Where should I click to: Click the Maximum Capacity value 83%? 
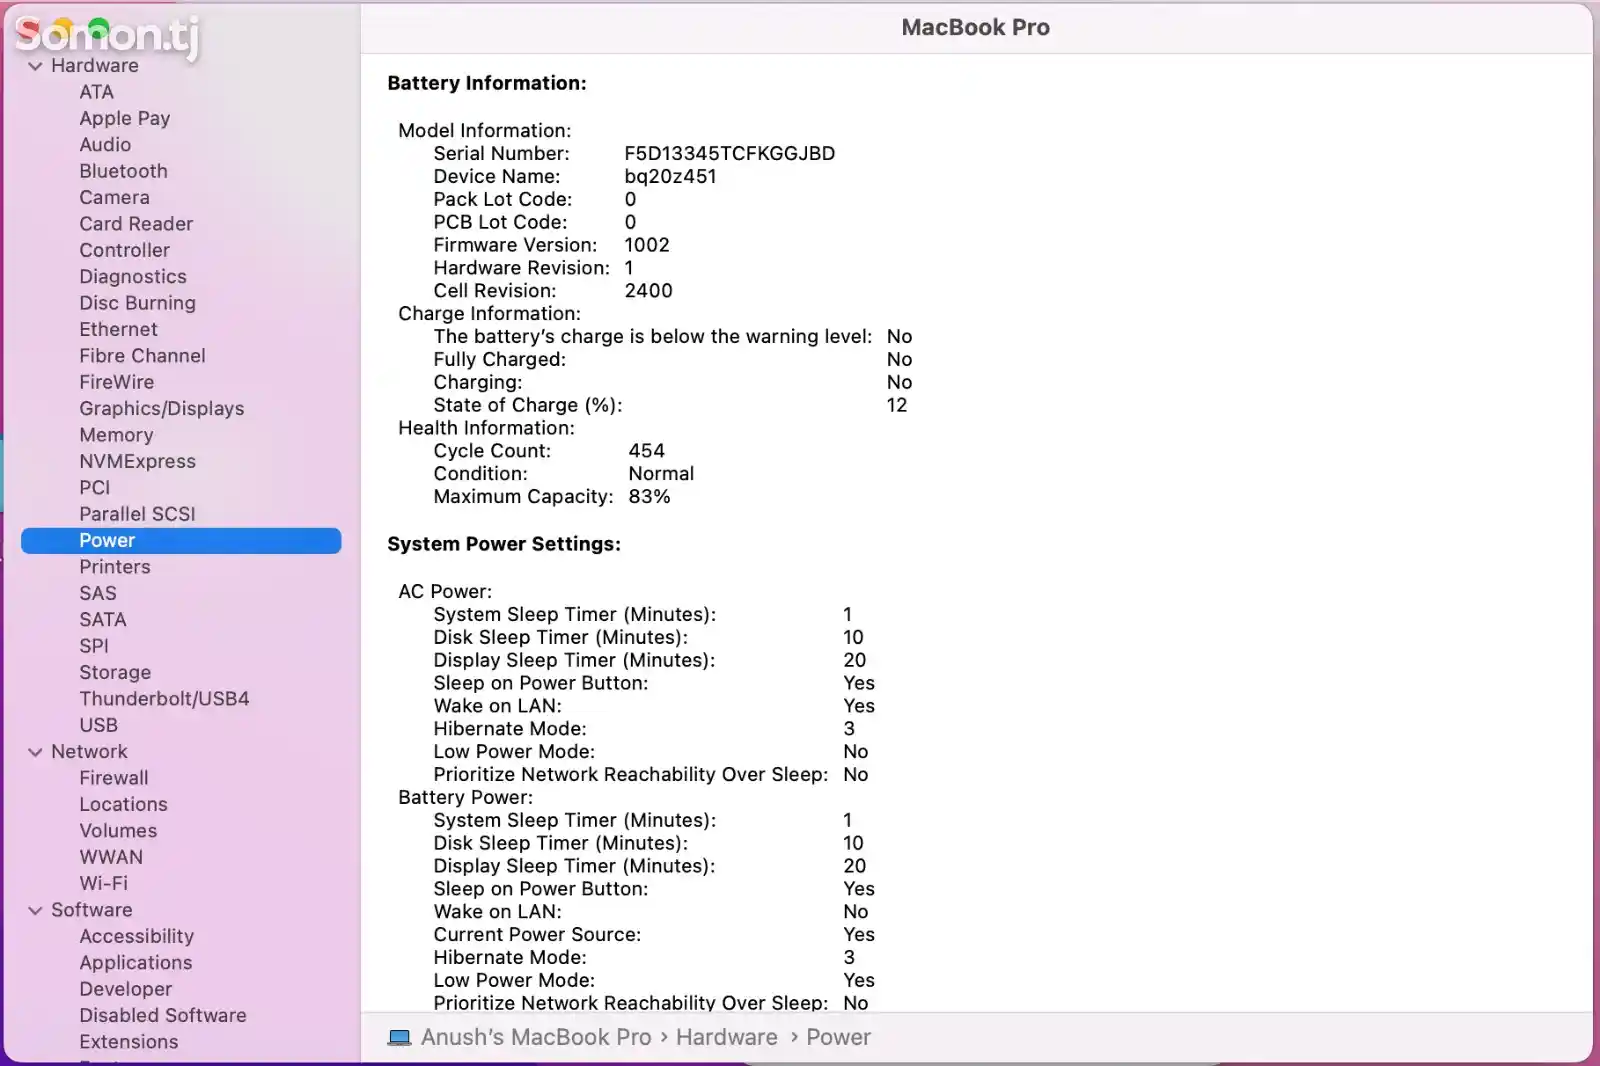point(649,497)
